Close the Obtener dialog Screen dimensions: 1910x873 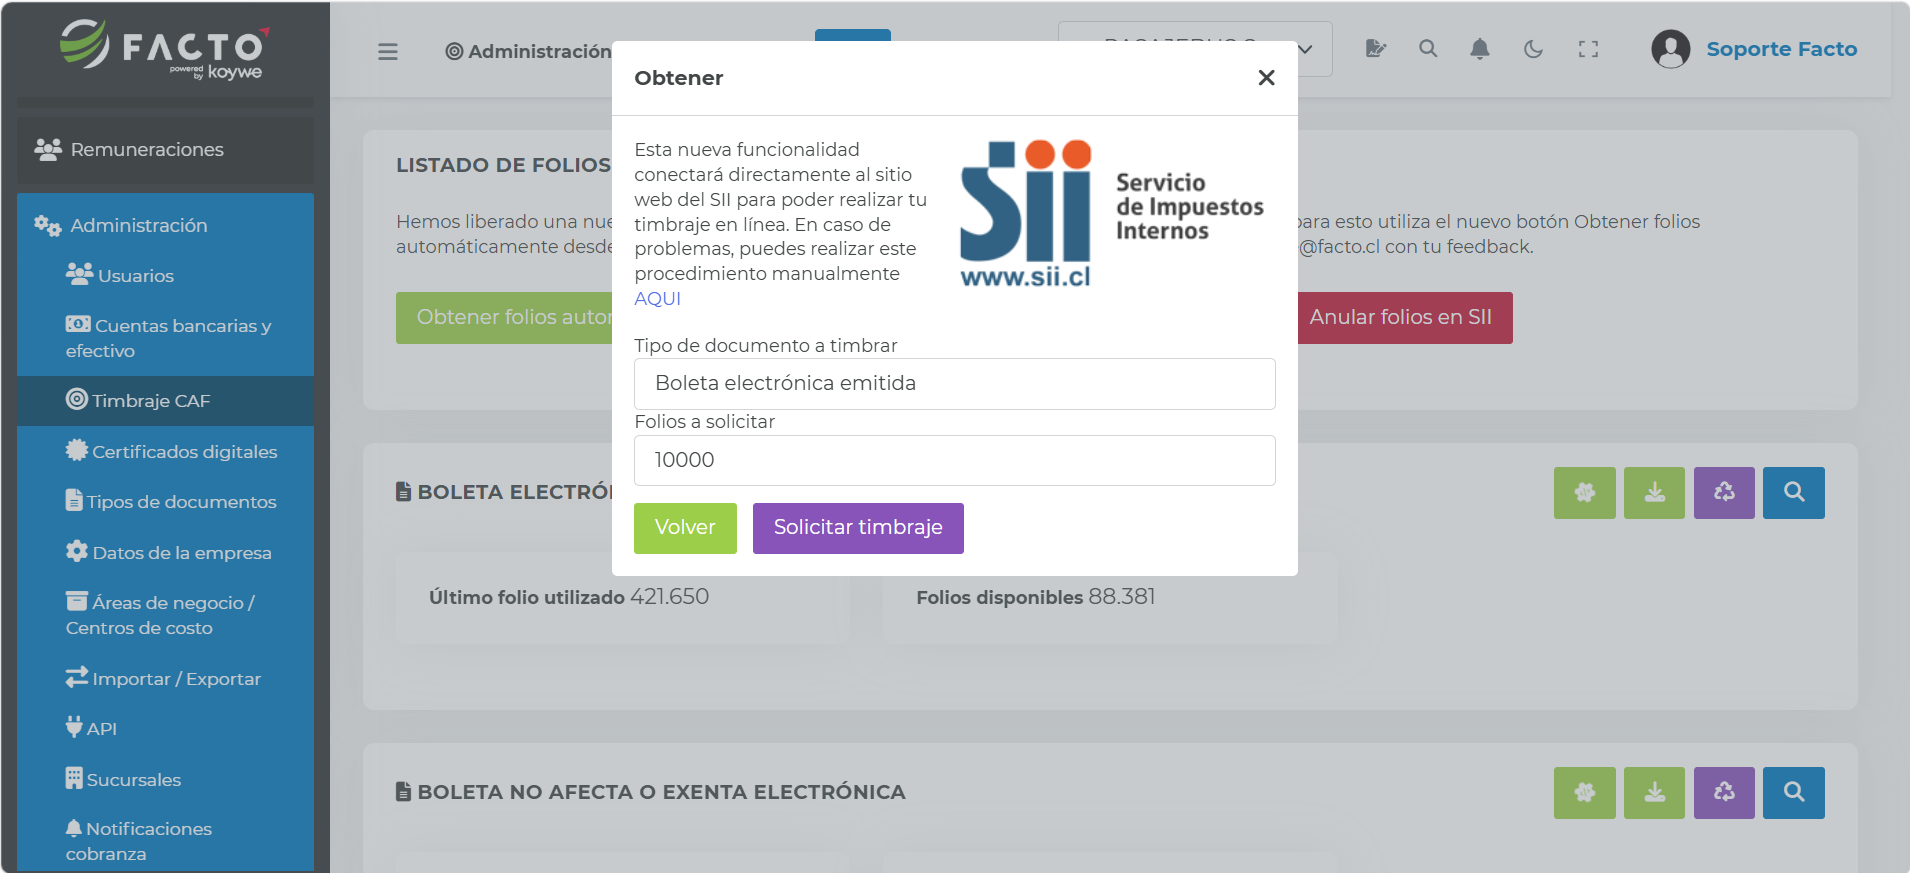tap(1266, 77)
